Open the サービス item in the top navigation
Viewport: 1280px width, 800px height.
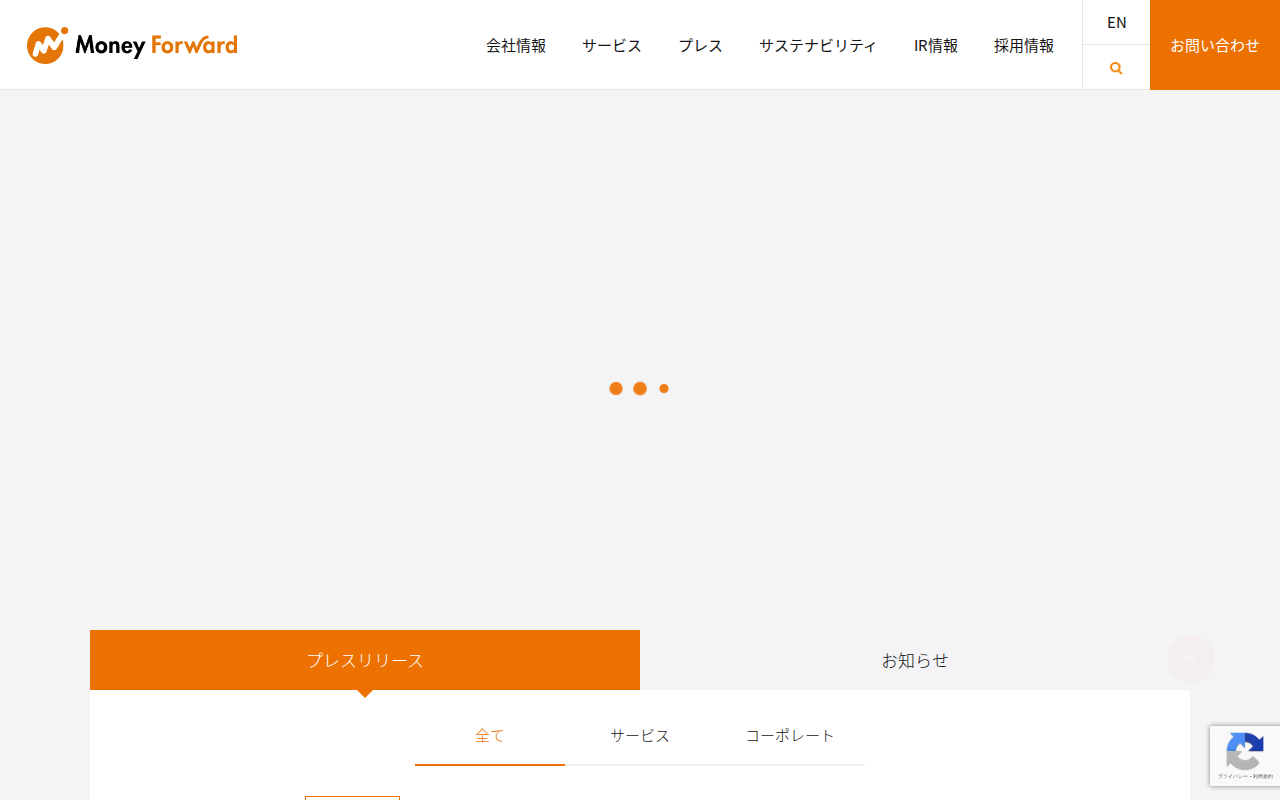point(612,45)
